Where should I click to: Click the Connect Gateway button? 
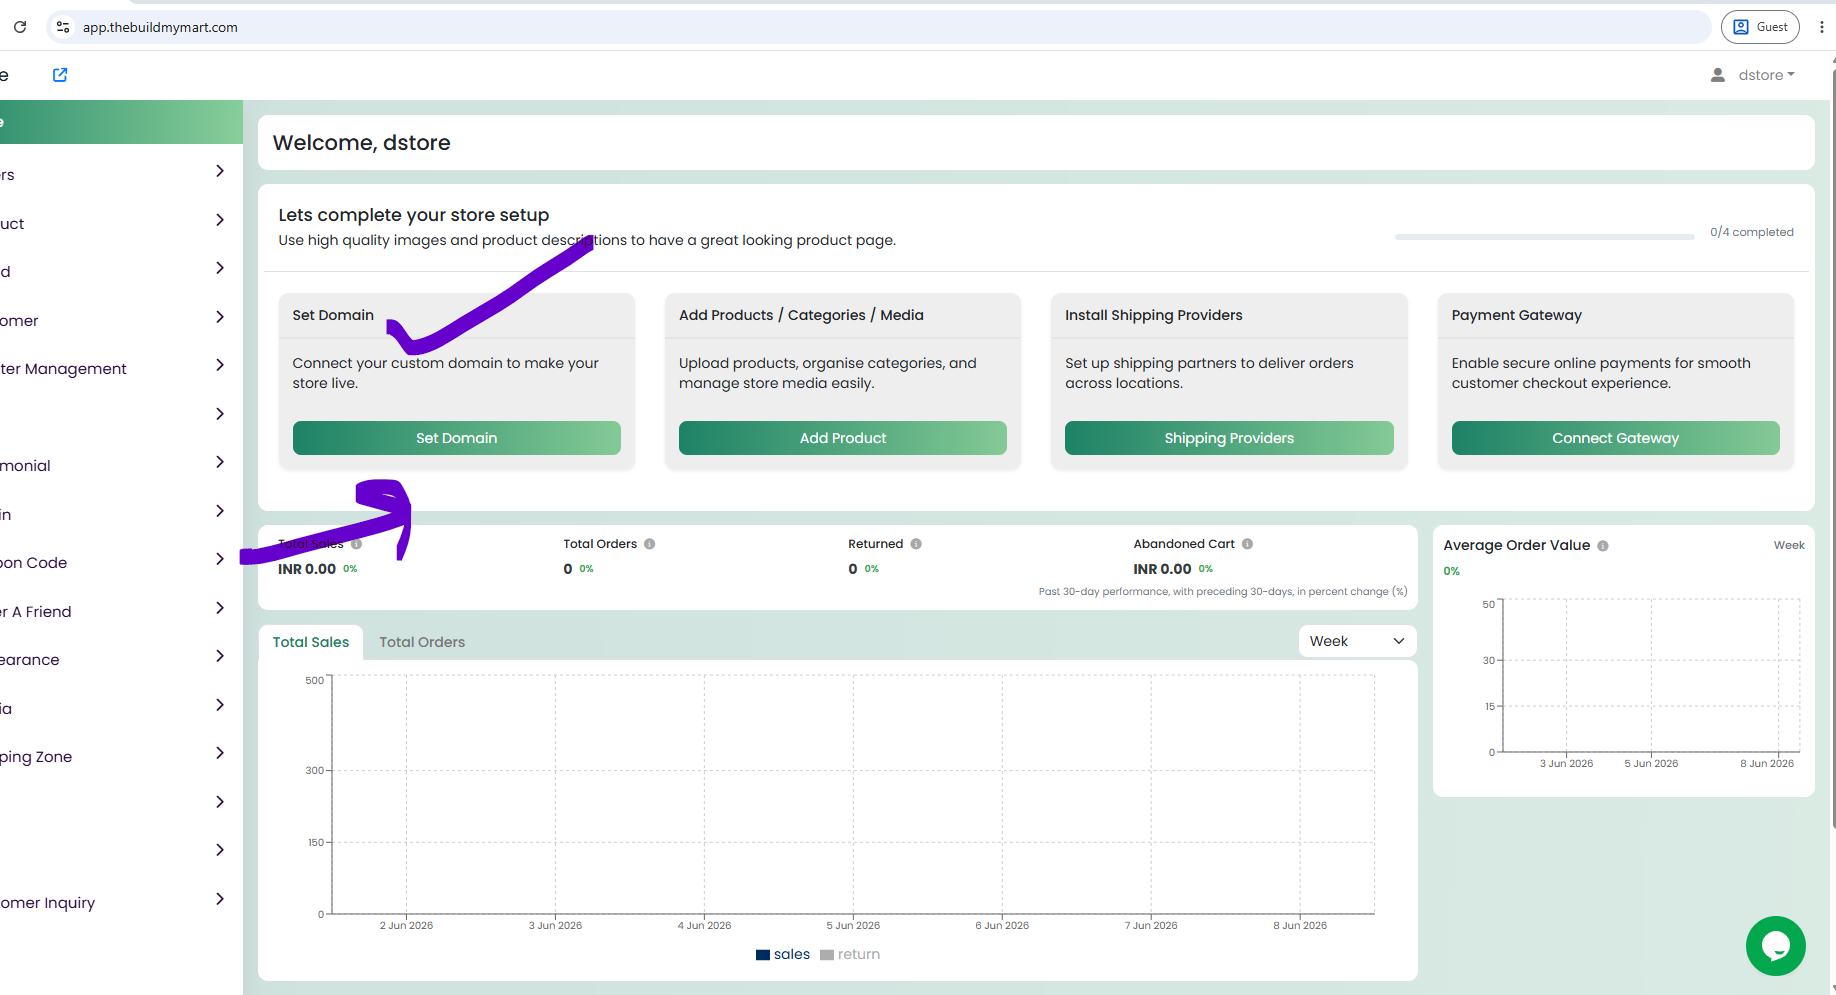tap(1616, 438)
